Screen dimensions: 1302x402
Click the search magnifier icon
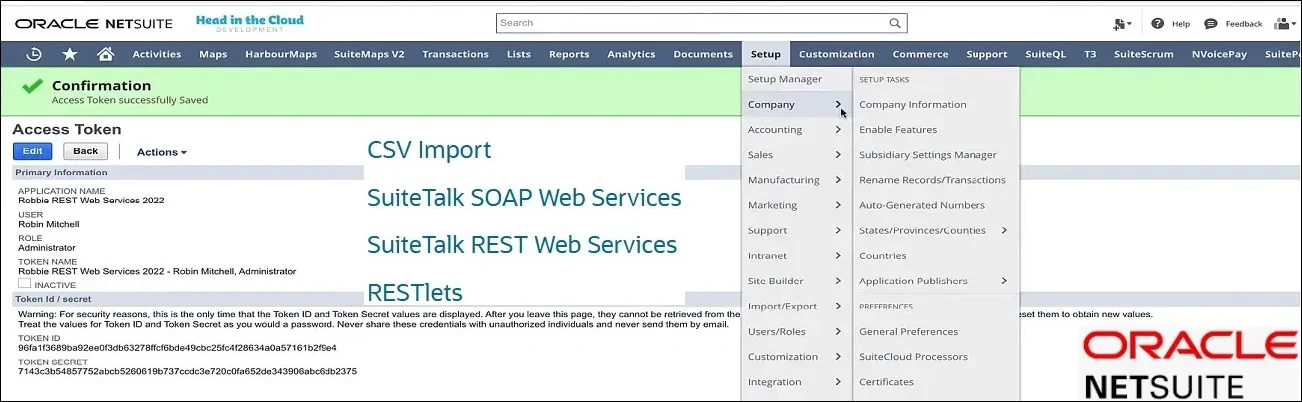(893, 23)
